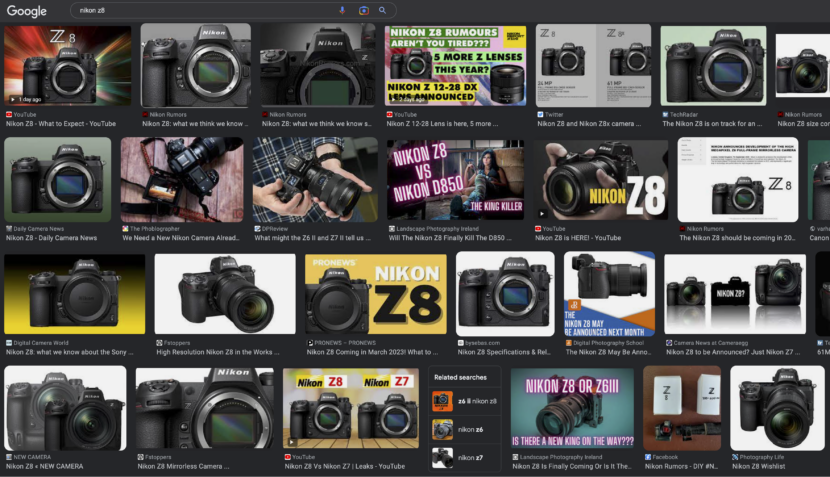Click 'We Need a New Nikon Camera' caption
The width and height of the screenshot is (830, 477).
point(181,238)
